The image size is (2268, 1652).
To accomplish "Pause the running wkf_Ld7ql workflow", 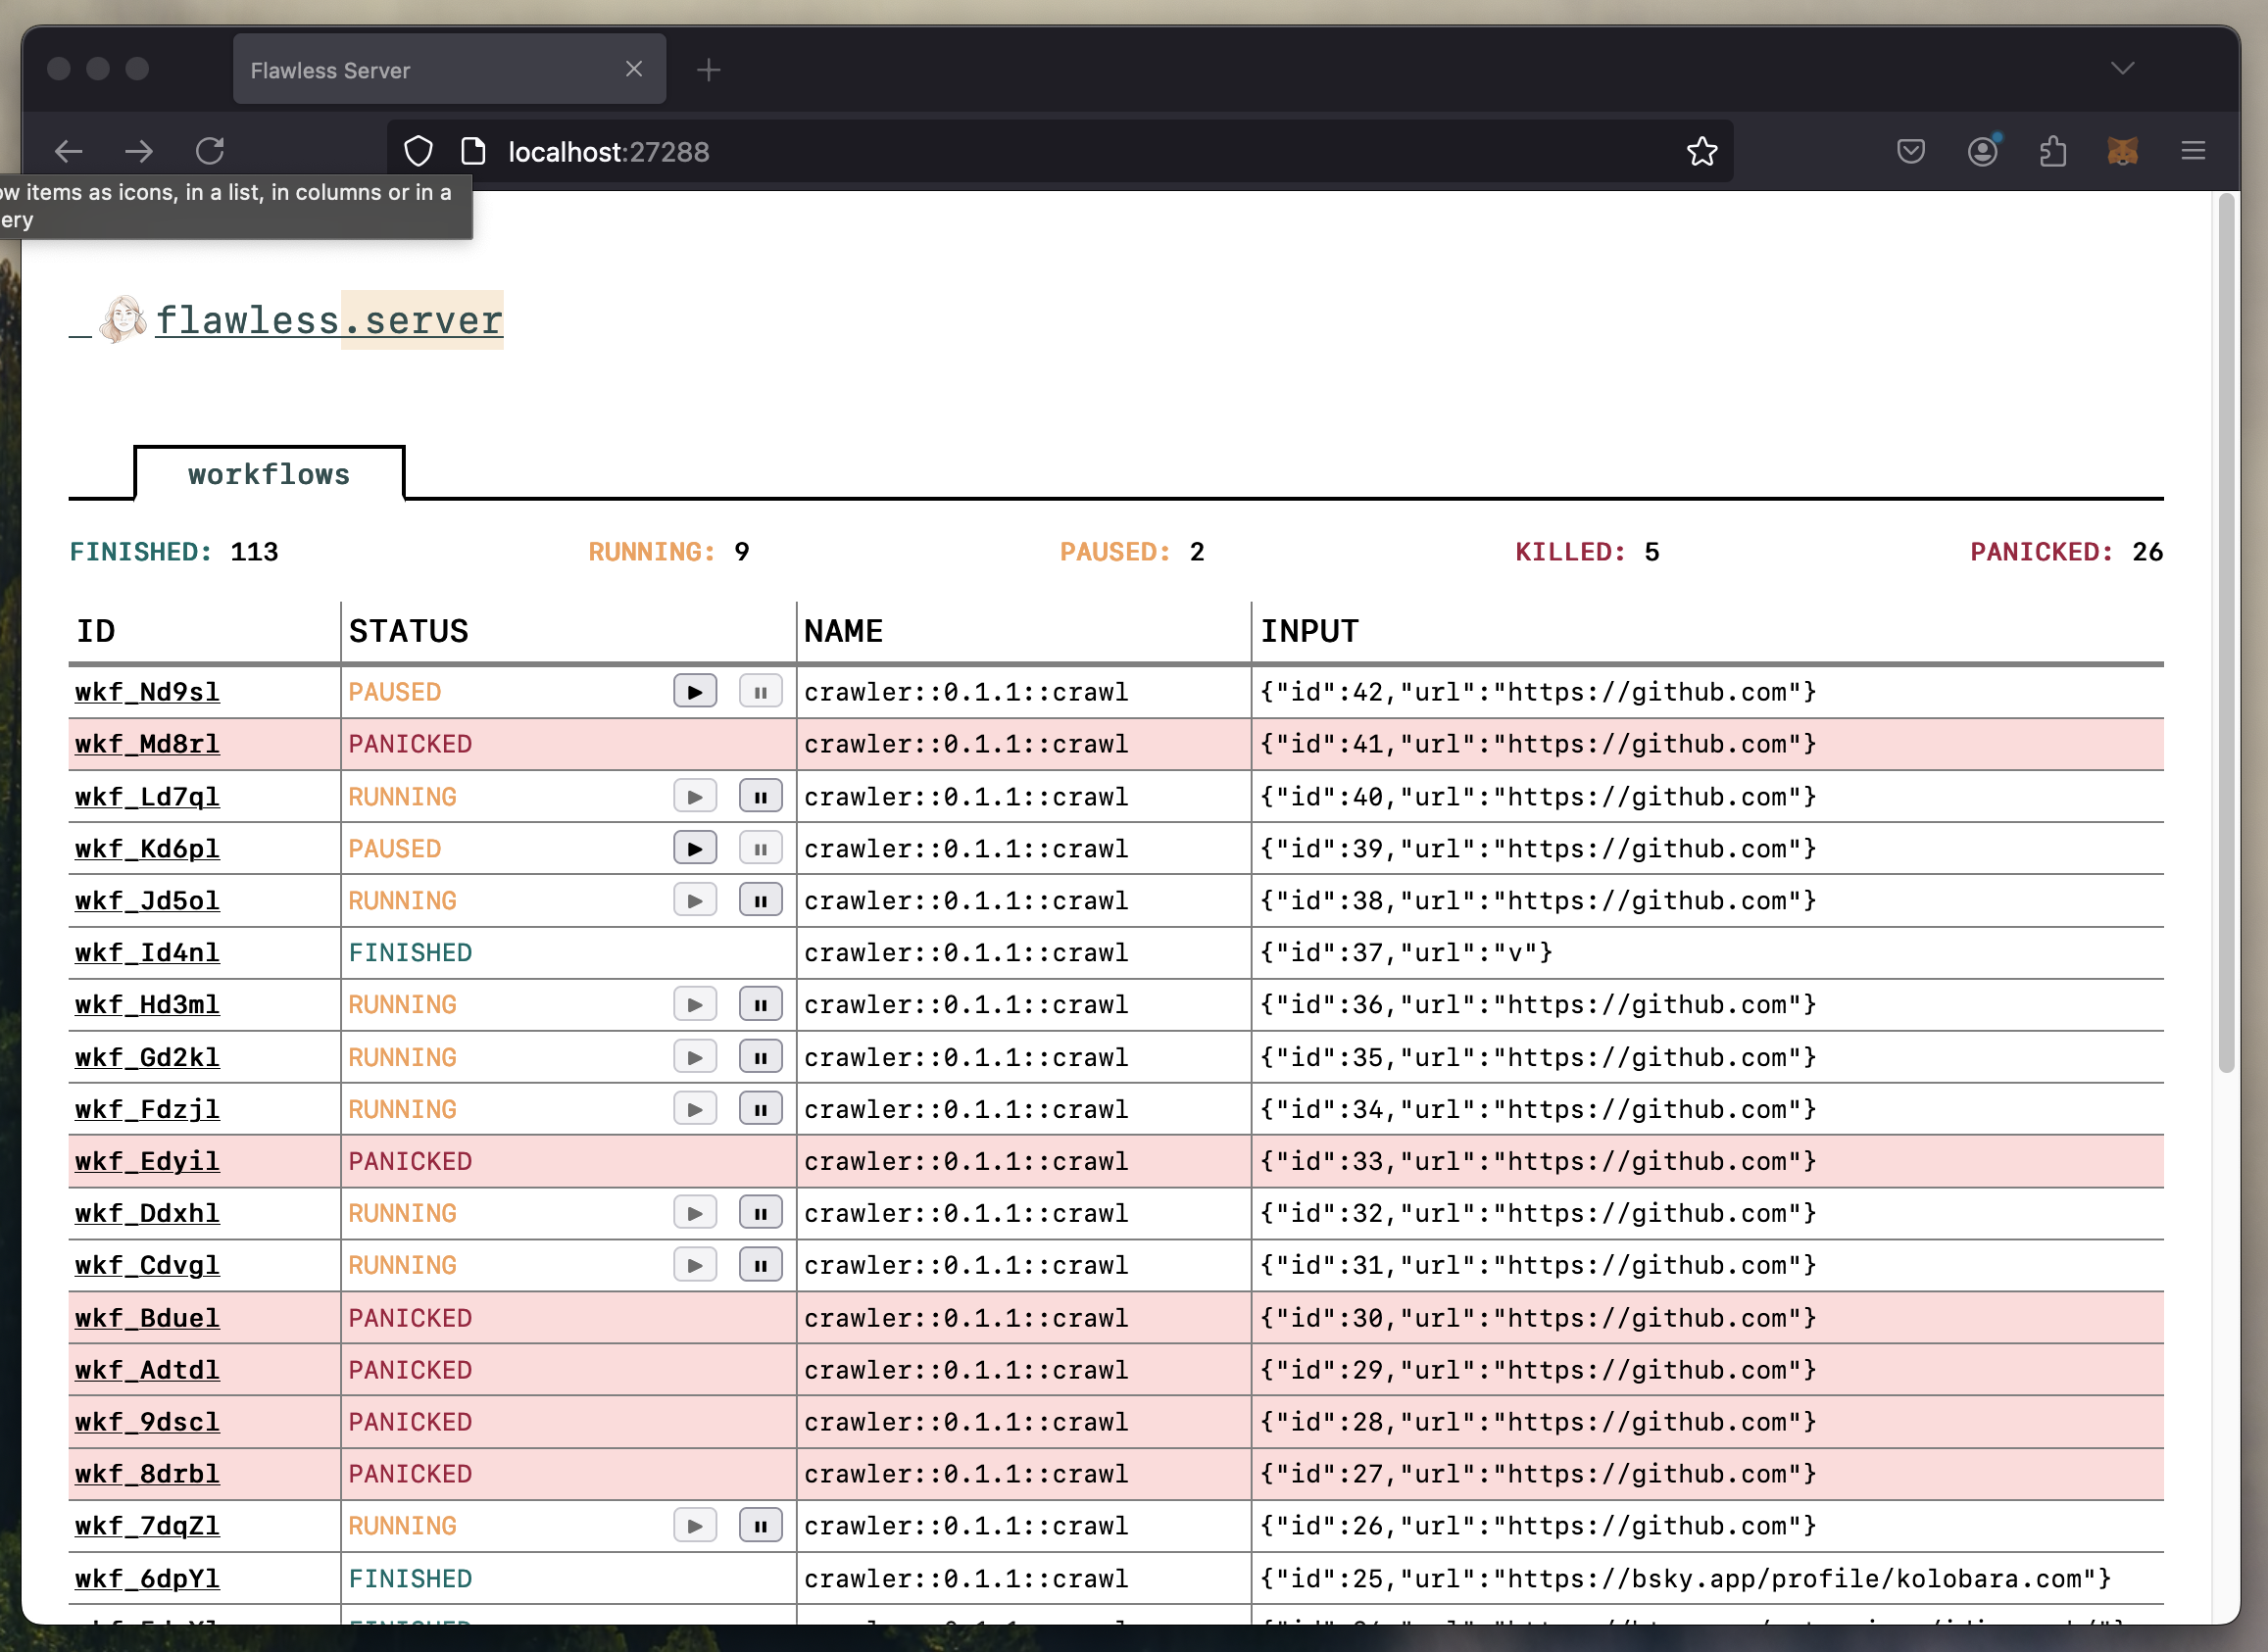I will [760, 796].
